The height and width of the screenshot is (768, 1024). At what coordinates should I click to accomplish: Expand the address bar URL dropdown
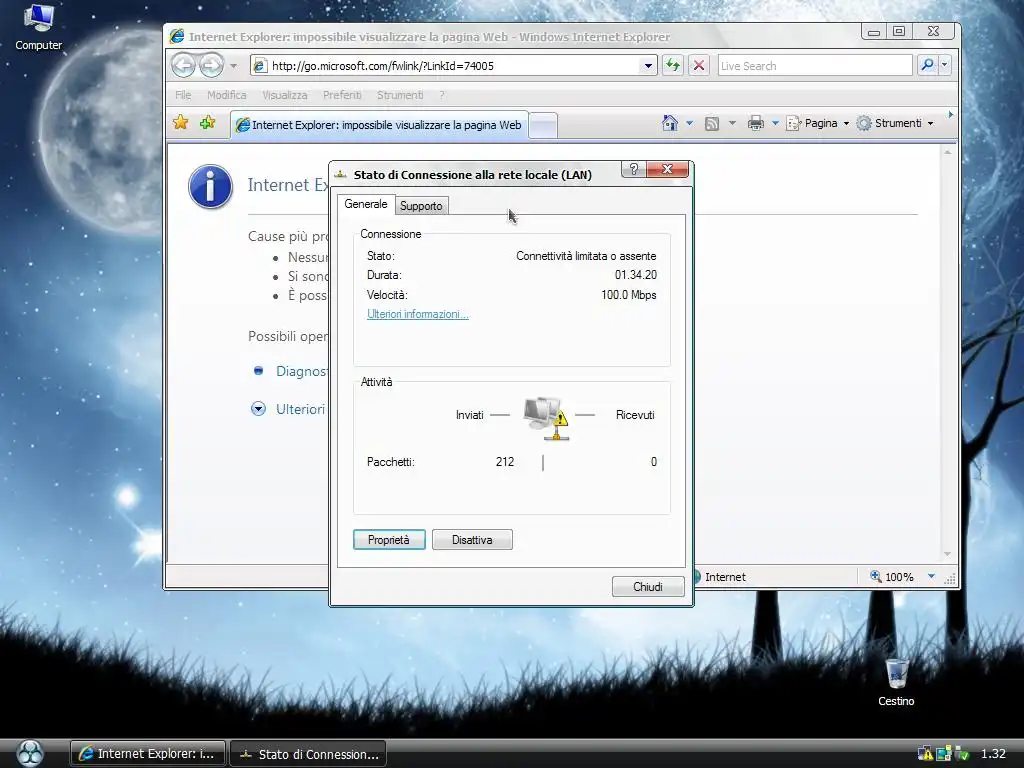648,66
